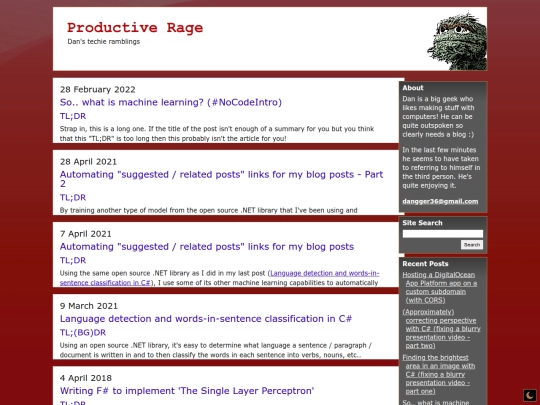Select the "28 April 2021" date text
540x405 pixels.
pos(88,162)
